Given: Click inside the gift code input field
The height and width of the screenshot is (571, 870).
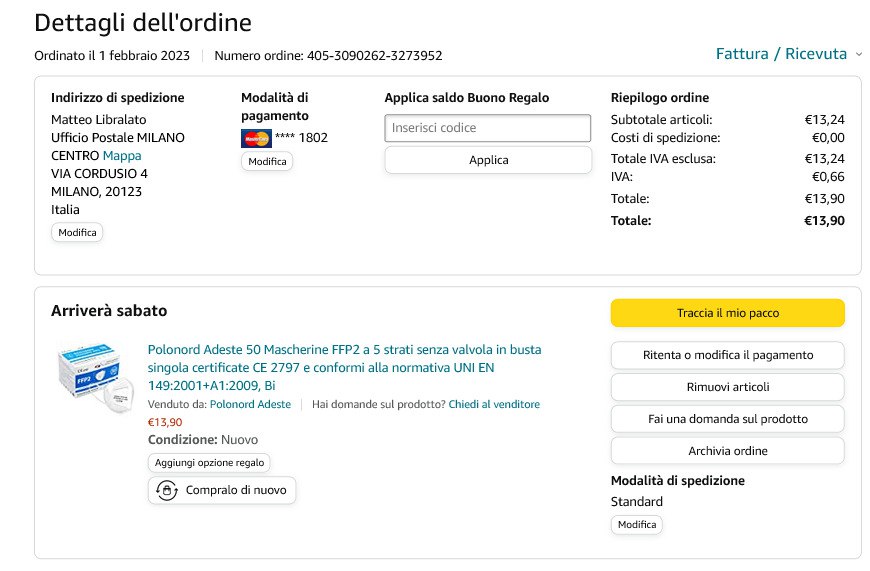Looking at the screenshot, I should 487,128.
